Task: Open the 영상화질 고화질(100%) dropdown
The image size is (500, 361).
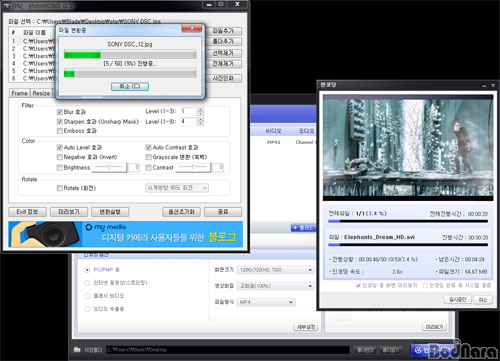Action: point(275,286)
